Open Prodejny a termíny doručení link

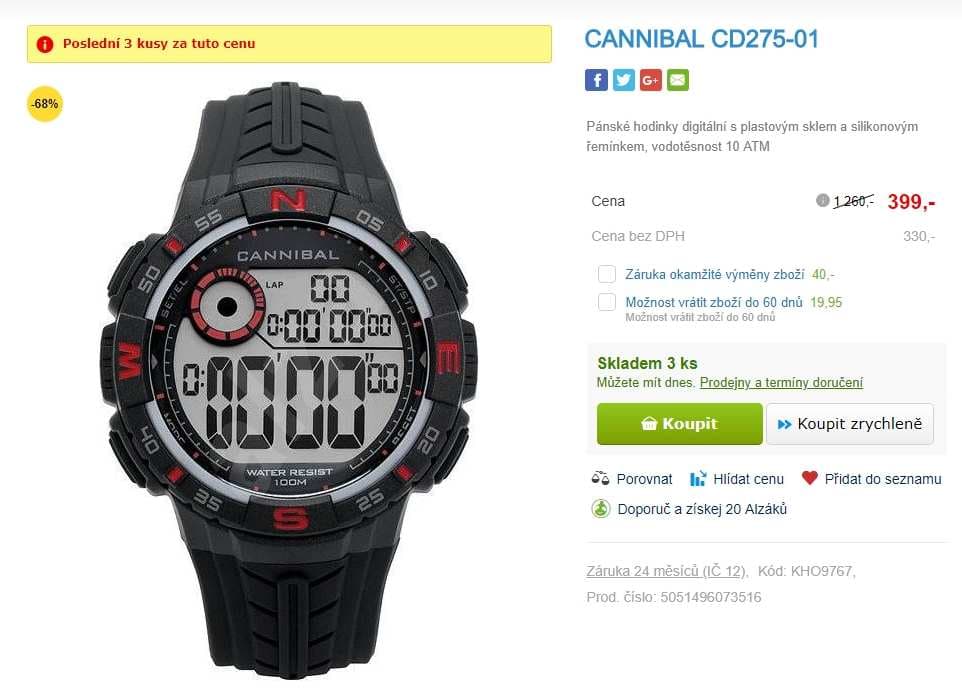tap(781, 382)
